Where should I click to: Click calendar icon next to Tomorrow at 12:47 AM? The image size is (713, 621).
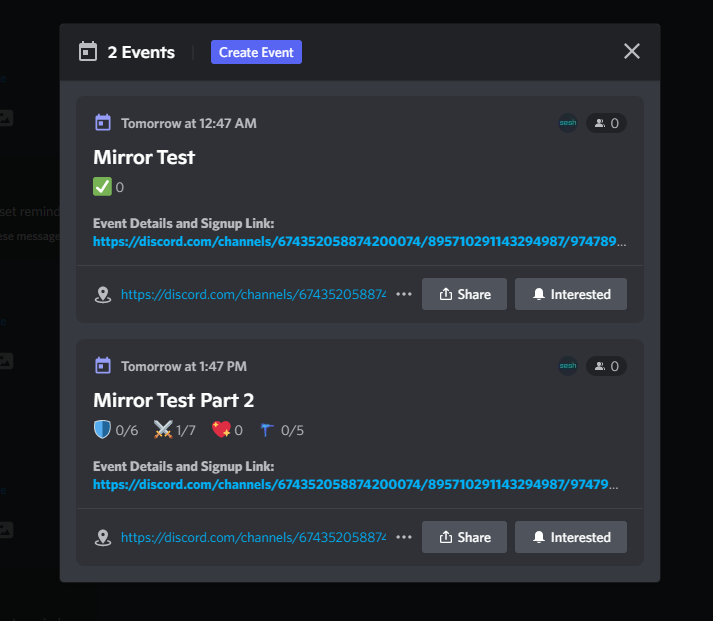pyautogui.click(x=103, y=123)
